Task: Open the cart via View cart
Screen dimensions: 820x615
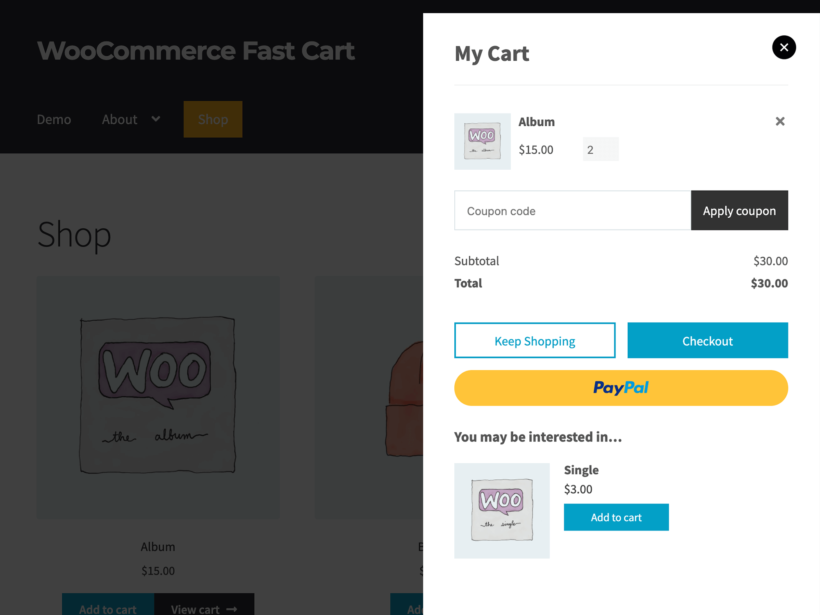Action: tap(204, 606)
